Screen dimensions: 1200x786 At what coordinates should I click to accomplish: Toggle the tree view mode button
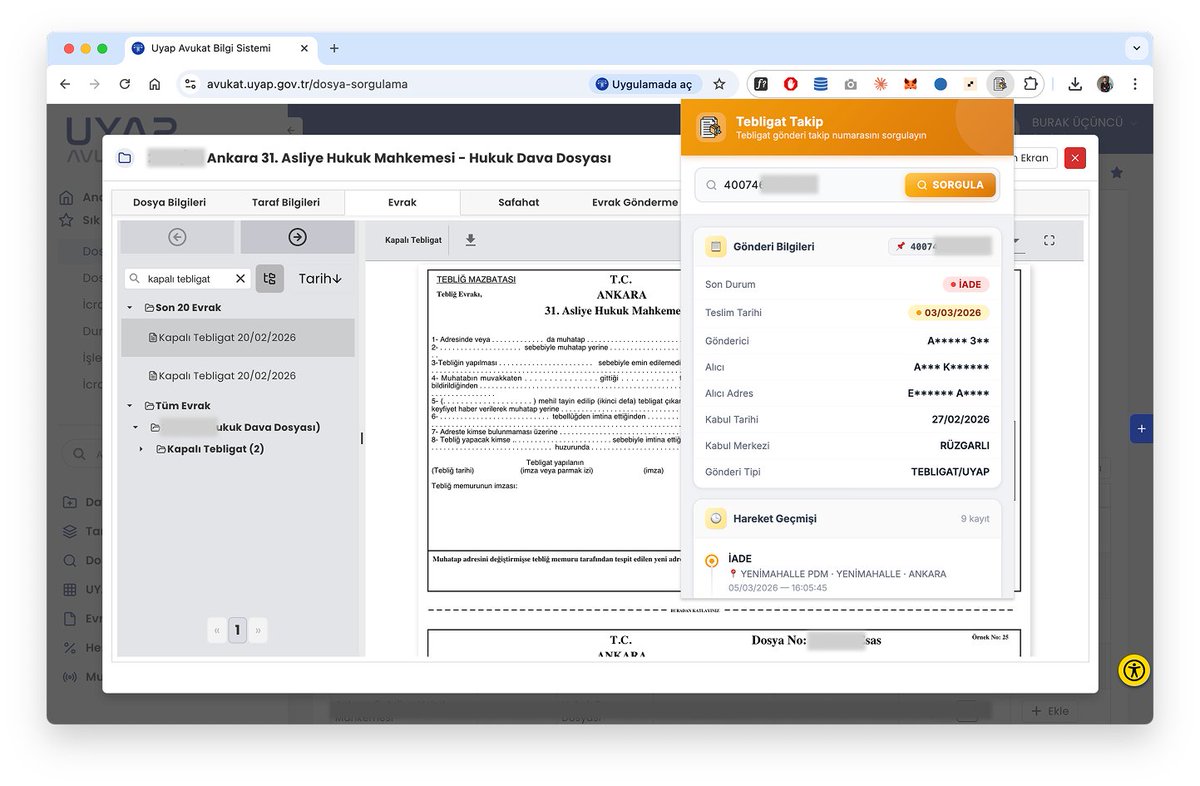(x=270, y=279)
